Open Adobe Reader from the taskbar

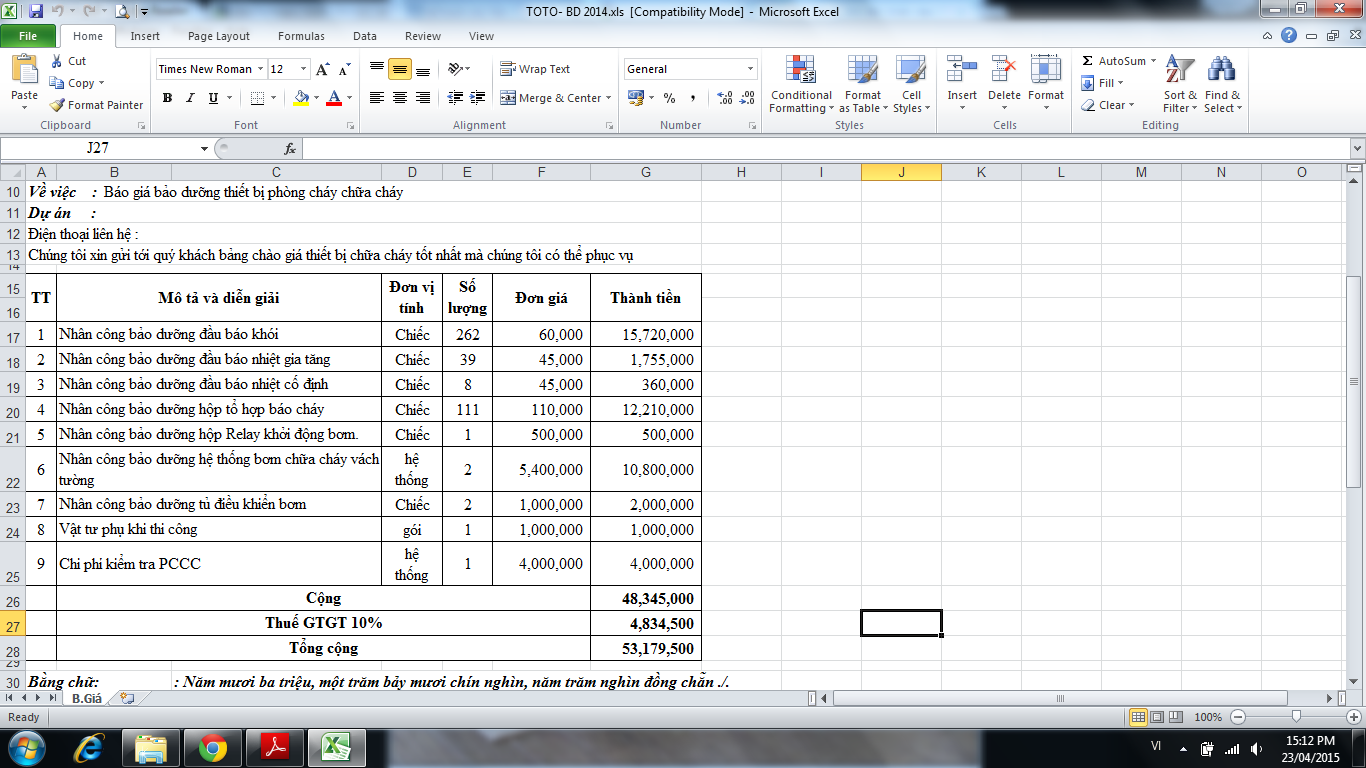[274, 747]
